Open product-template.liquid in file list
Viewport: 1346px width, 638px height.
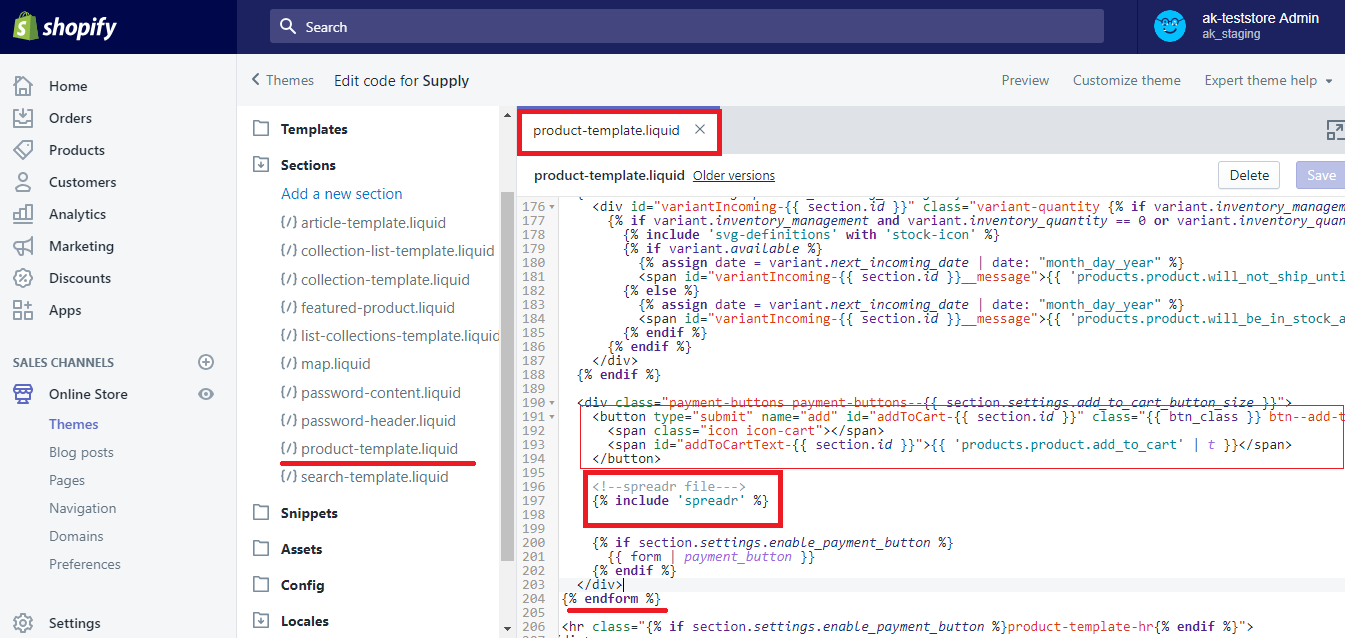click(x=370, y=449)
